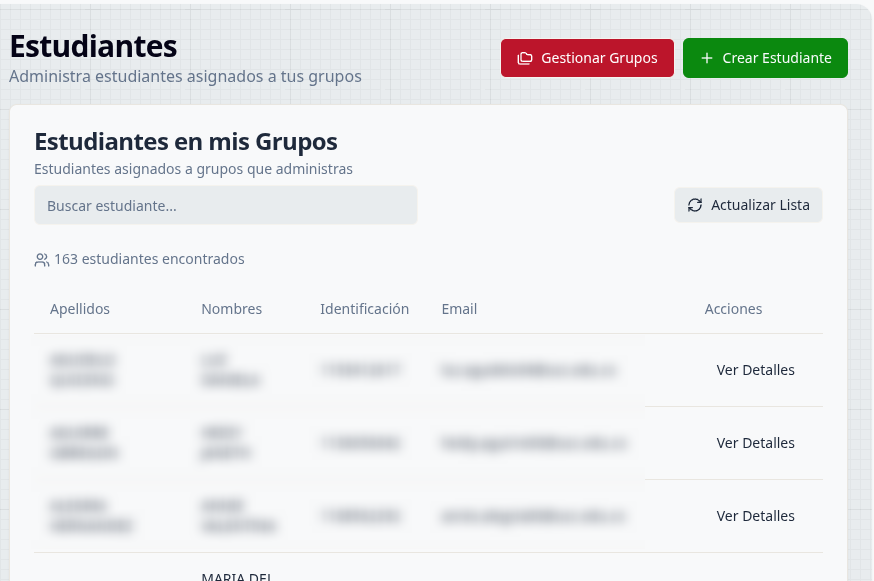Click the "Estudiantes asignados a grupos que administras" description
This screenshot has width=874, height=581.
[x=193, y=169]
